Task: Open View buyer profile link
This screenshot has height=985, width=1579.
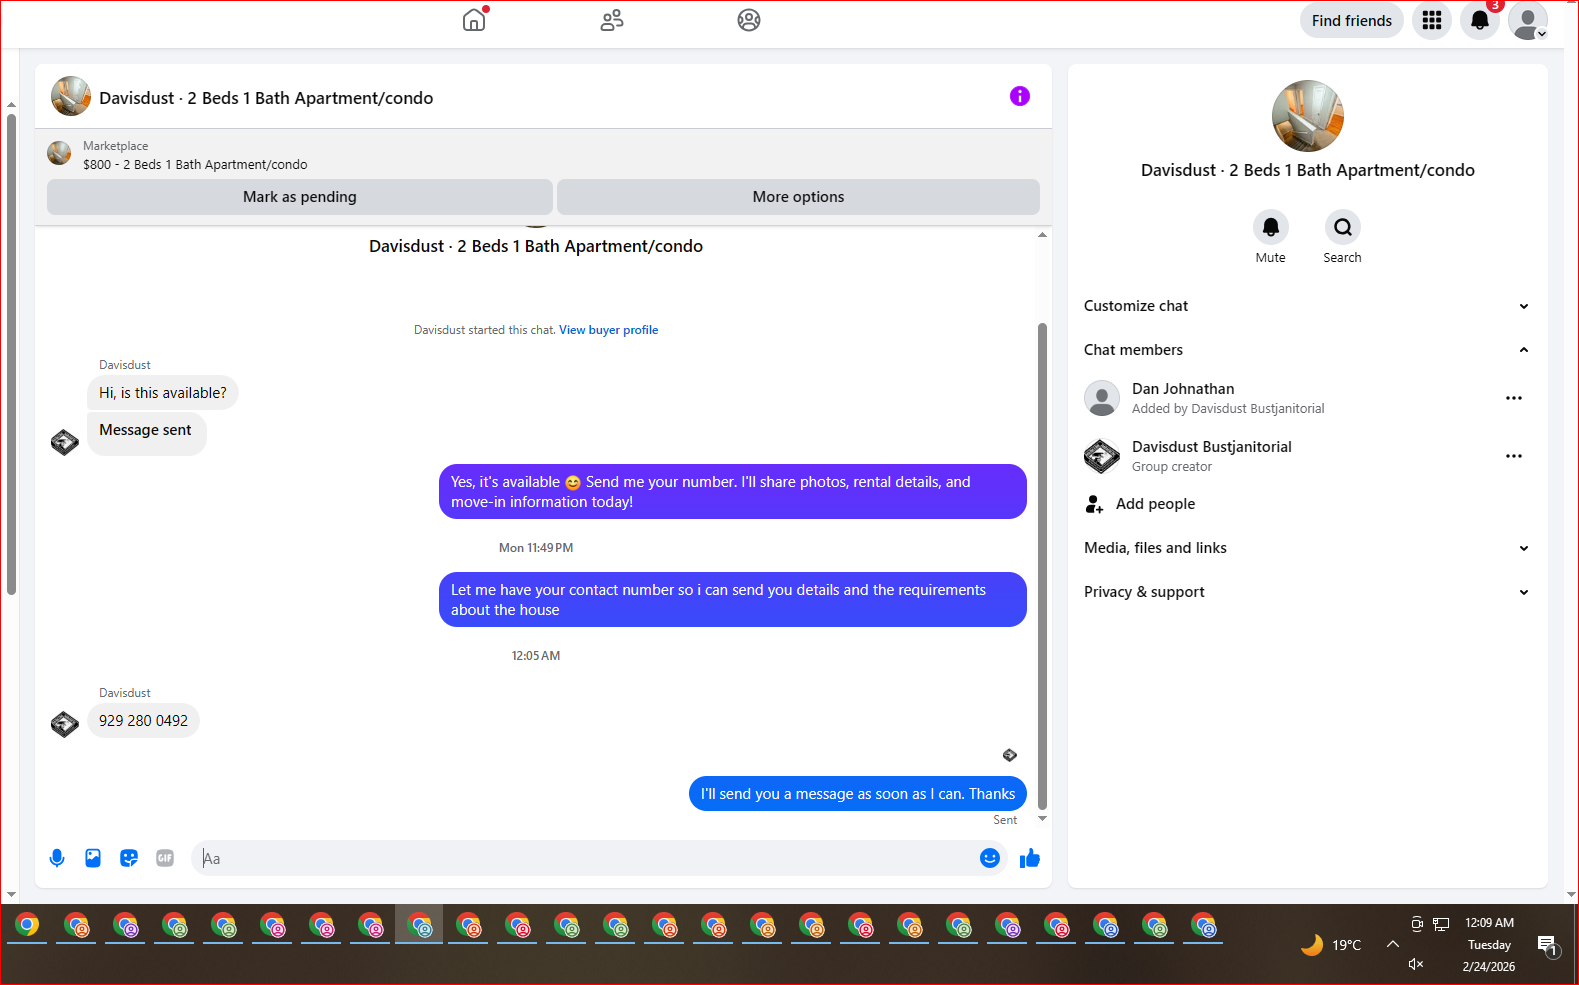Action: point(608,330)
